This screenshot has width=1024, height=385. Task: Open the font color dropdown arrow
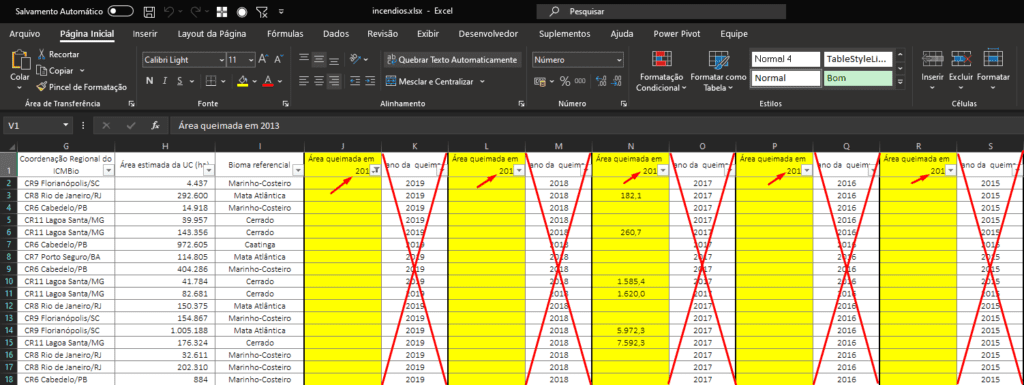click(x=280, y=81)
